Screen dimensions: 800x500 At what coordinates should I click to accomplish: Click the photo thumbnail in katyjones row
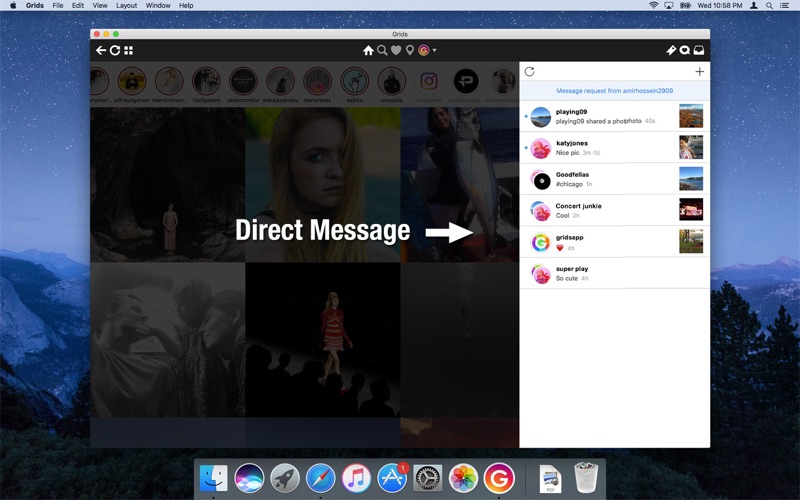coord(691,147)
